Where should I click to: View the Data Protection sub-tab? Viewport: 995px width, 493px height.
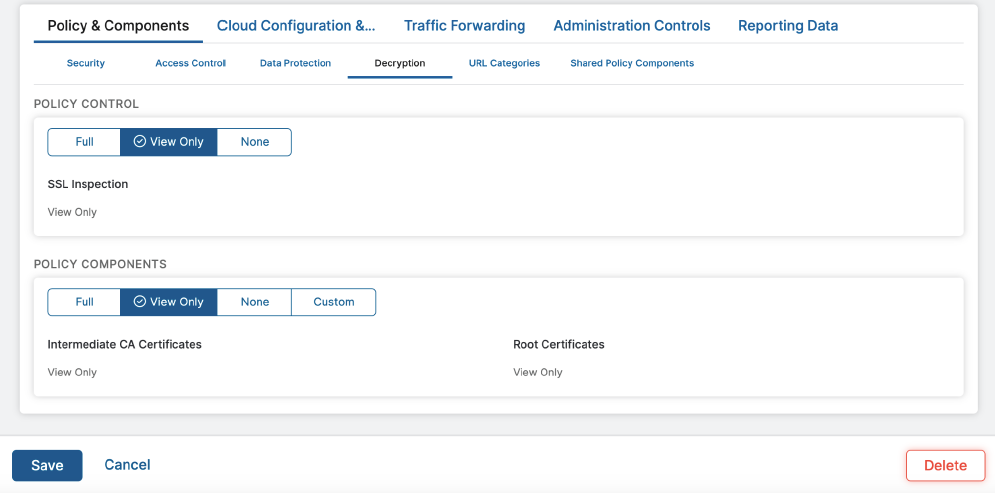[x=295, y=63]
